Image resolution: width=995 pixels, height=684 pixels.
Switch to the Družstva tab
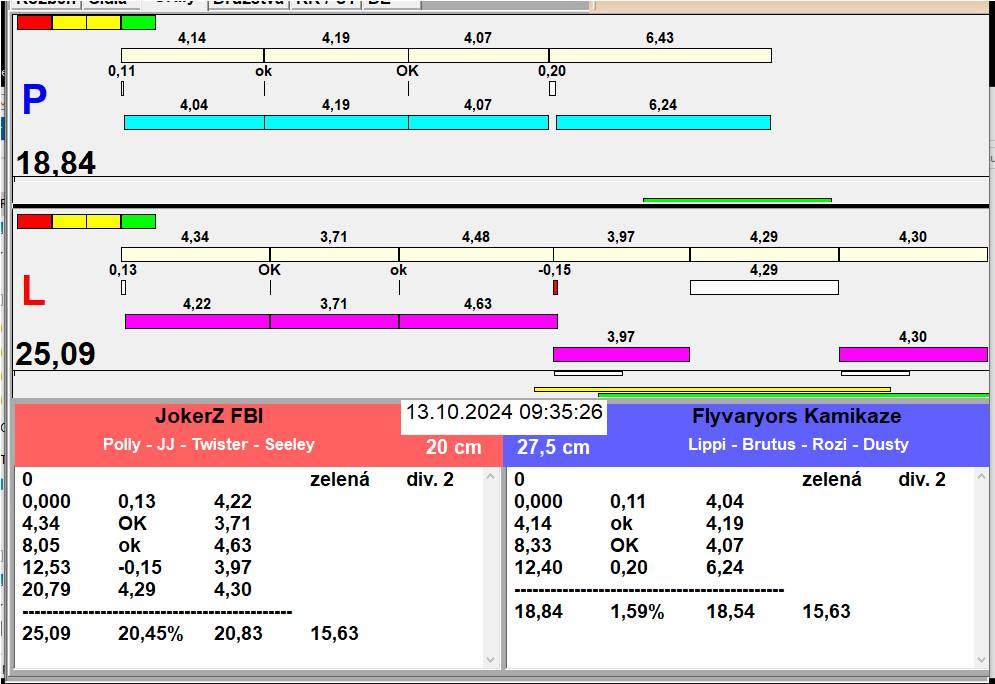tap(248, 3)
